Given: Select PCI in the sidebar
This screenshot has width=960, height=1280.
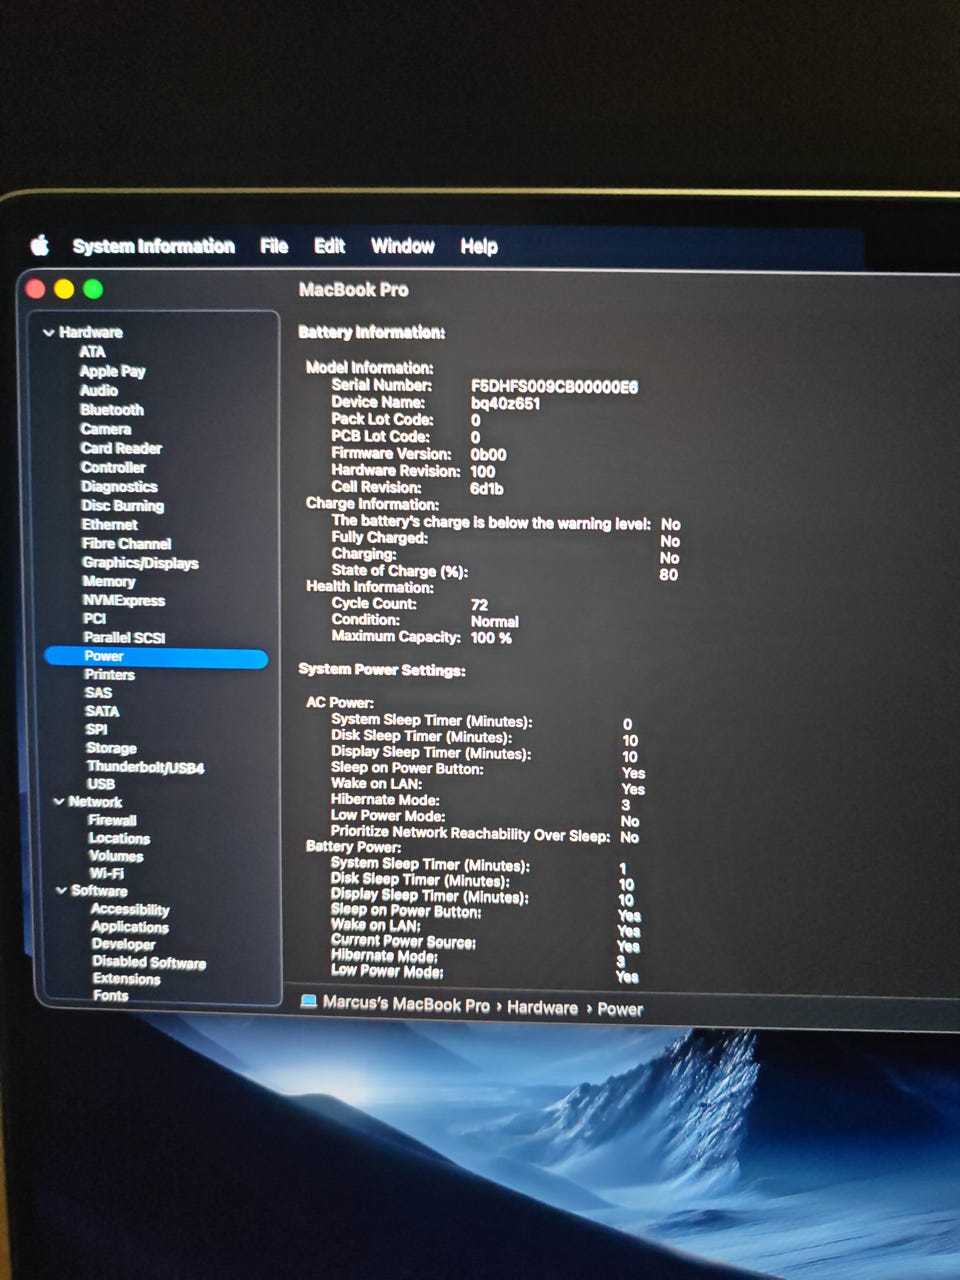Looking at the screenshot, I should point(95,618).
